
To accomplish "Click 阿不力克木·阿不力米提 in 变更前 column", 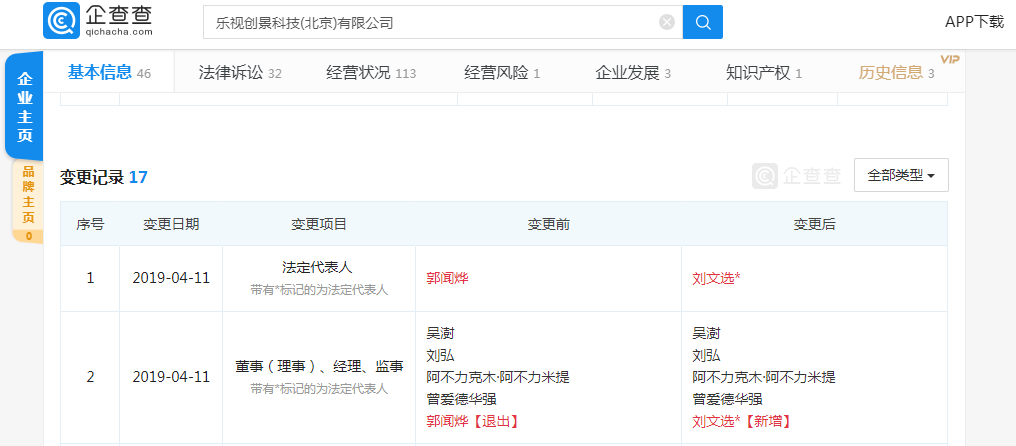I will pos(498,377).
